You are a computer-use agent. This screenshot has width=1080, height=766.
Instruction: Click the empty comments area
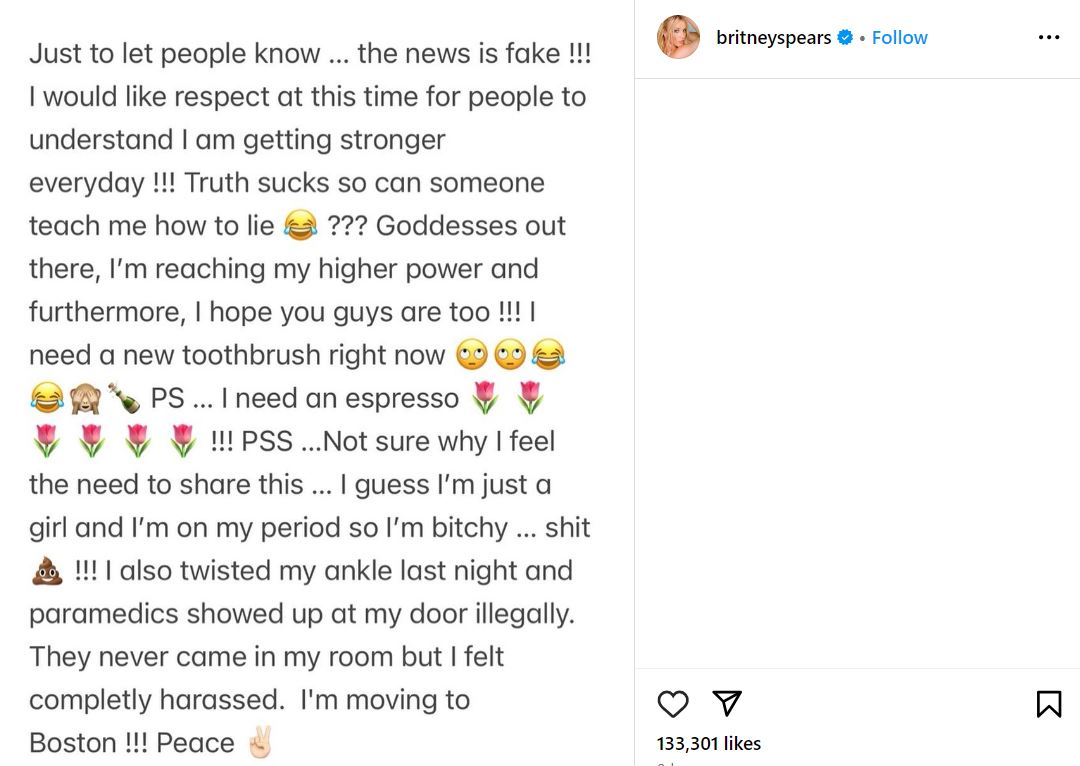(x=857, y=370)
